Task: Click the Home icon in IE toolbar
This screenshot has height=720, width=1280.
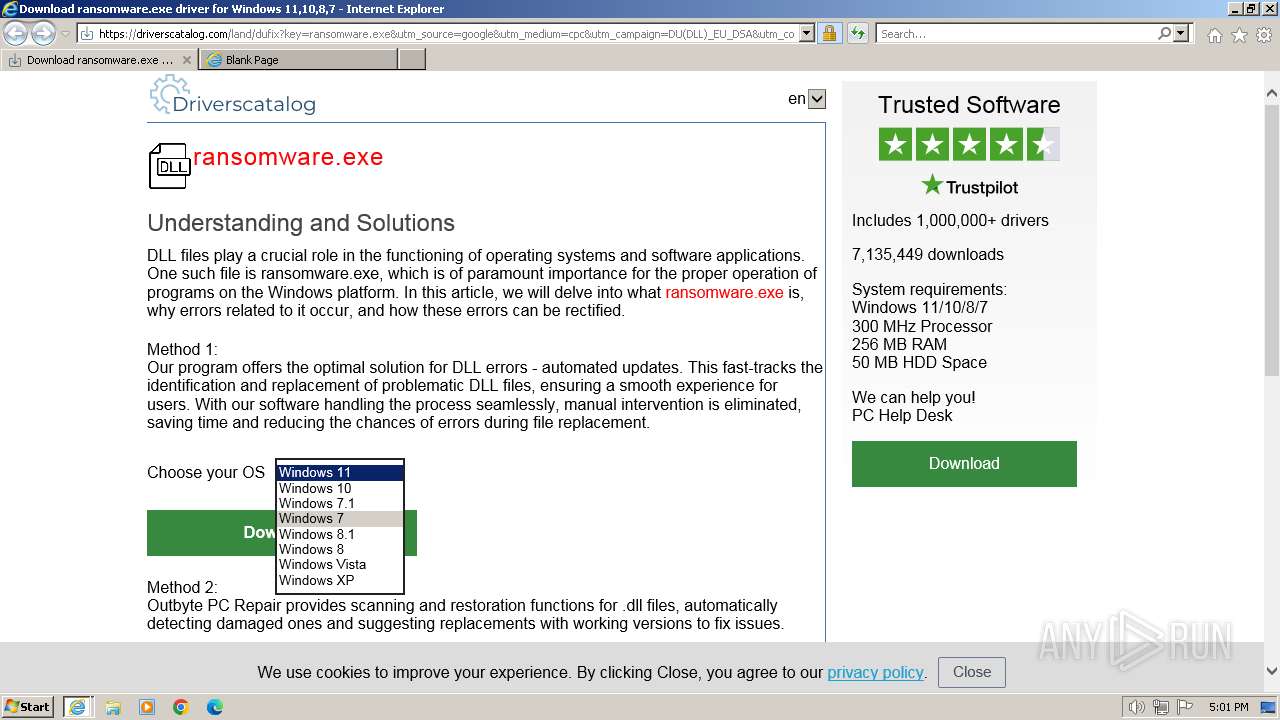Action: 1214,35
